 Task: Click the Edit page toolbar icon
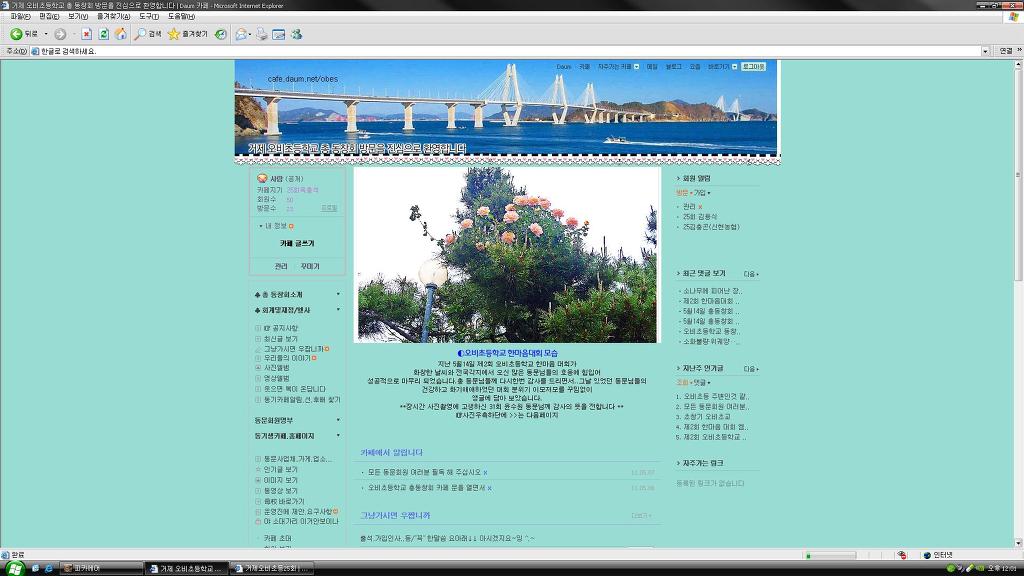click(x=279, y=34)
